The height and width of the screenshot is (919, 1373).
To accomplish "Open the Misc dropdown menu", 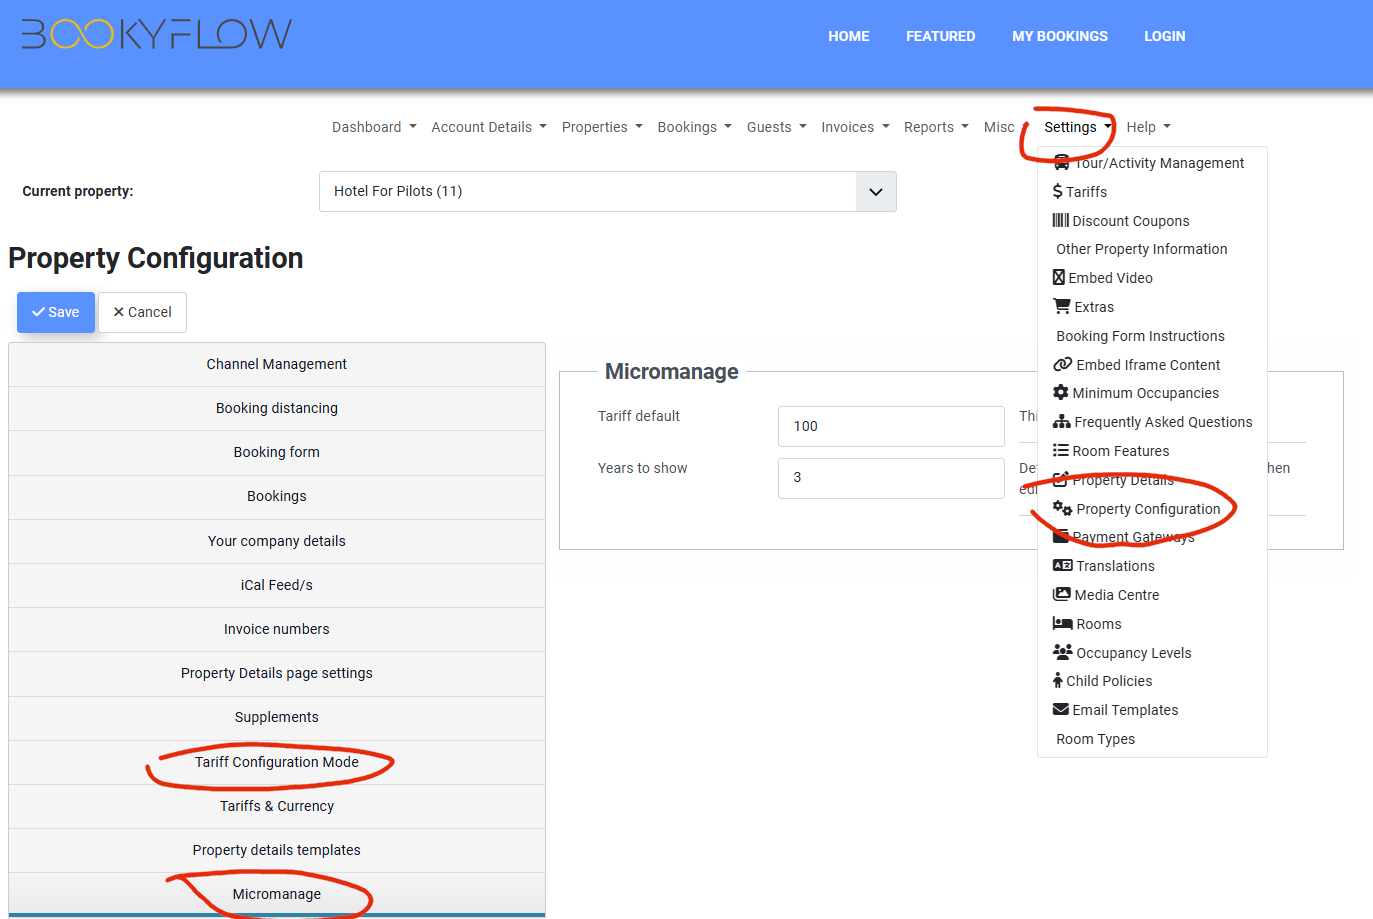I will [1006, 127].
